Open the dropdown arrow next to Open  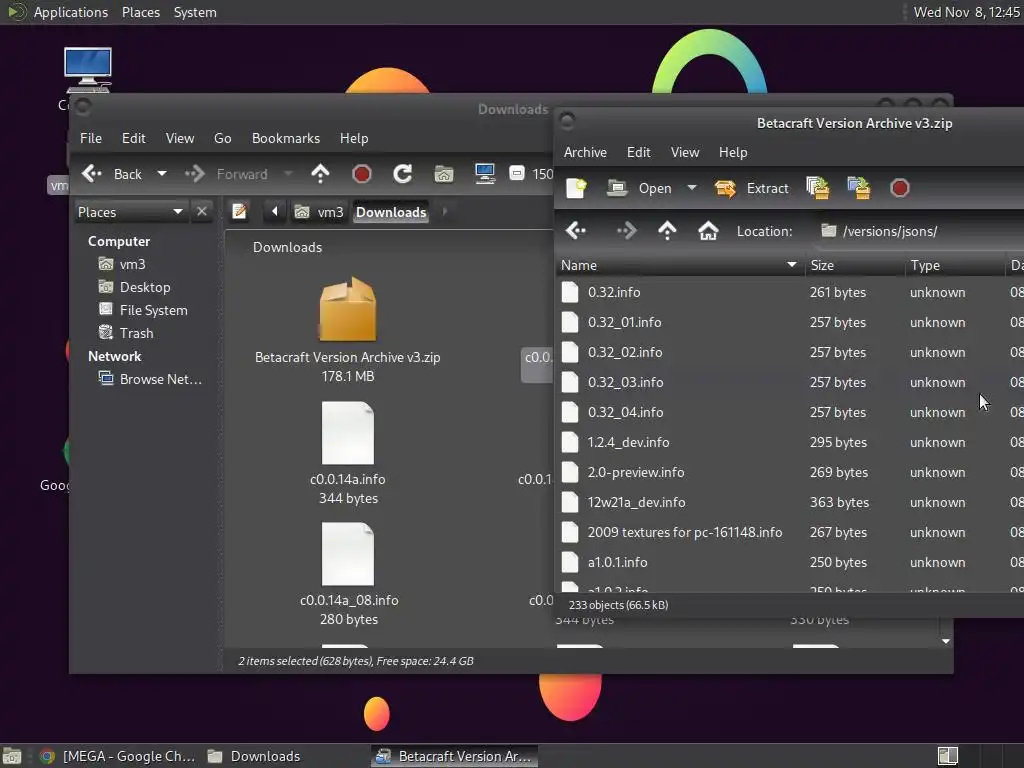pos(692,188)
